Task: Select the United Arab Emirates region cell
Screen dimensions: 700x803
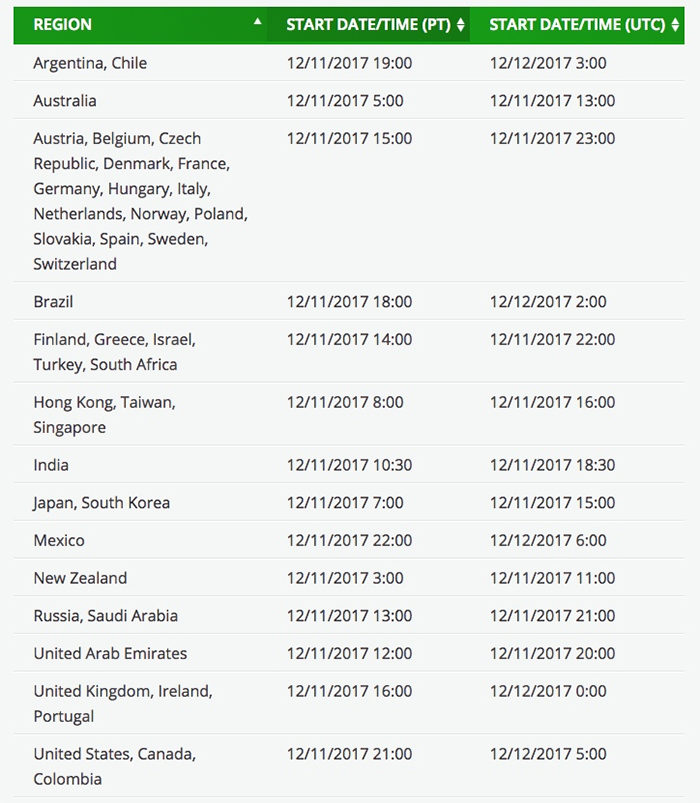Action: (110, 653)
